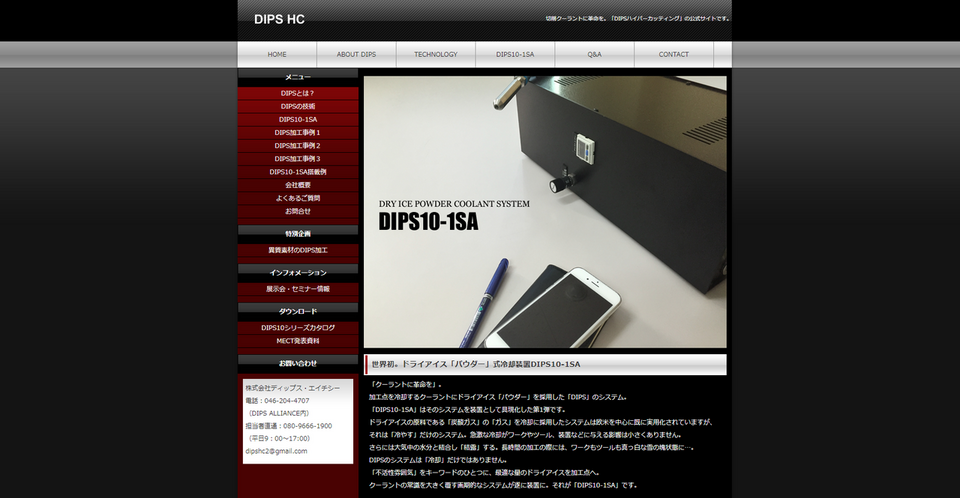
Task: Visit the Q&A page
Action: (594, 55)
